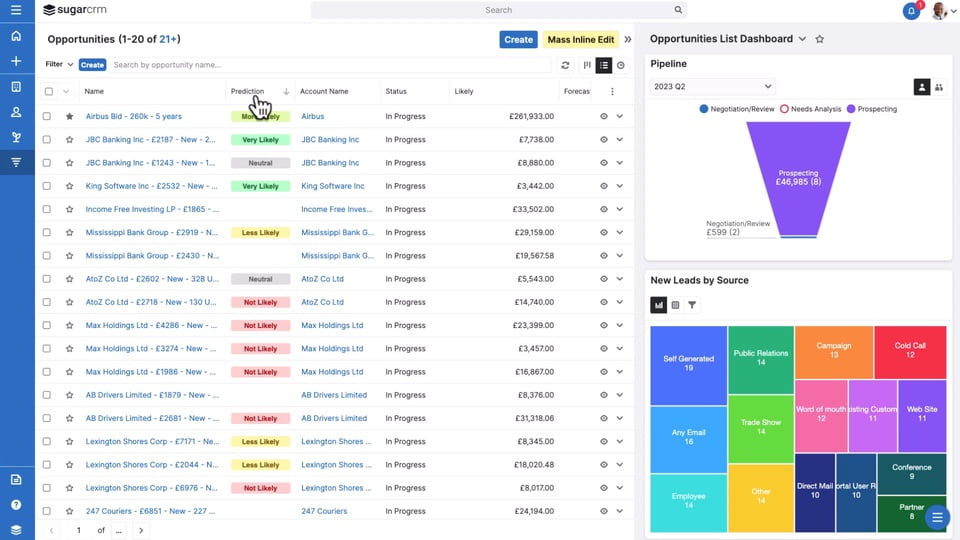
Task: Click Mass Inline Edit button
Action: [580, 39]
